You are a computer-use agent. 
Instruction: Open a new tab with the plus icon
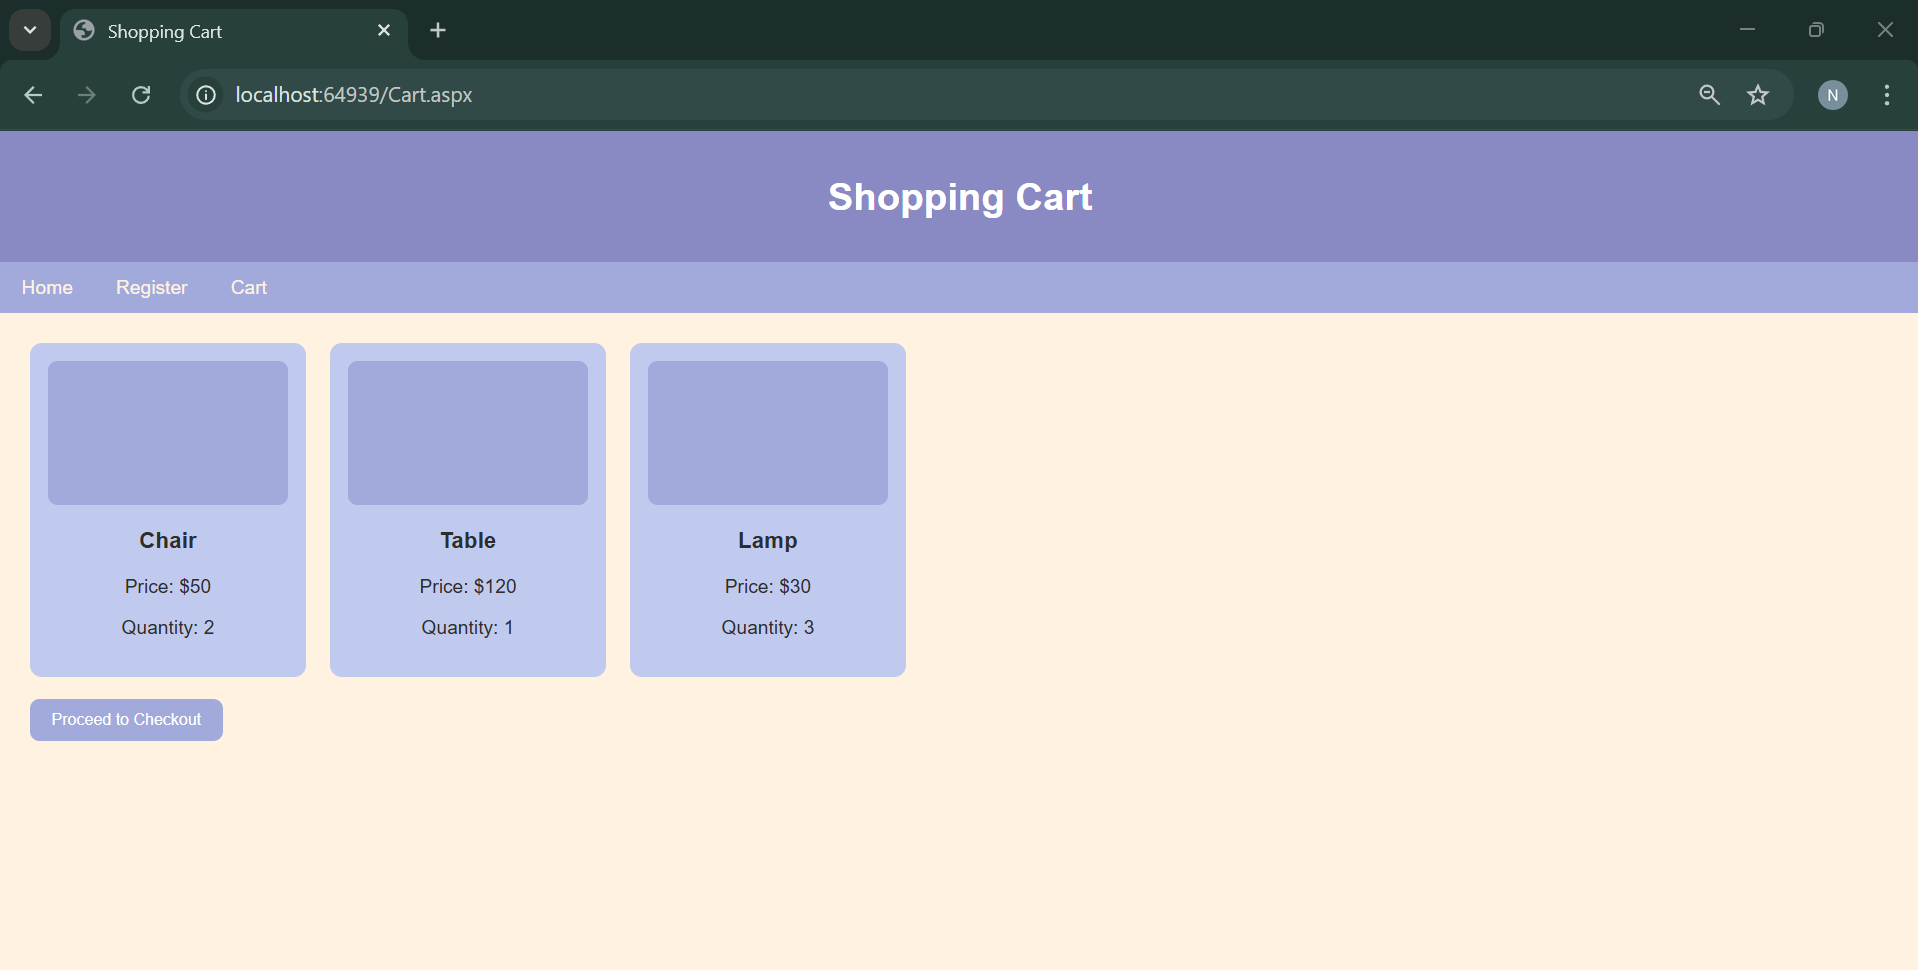tap(437, 30)
